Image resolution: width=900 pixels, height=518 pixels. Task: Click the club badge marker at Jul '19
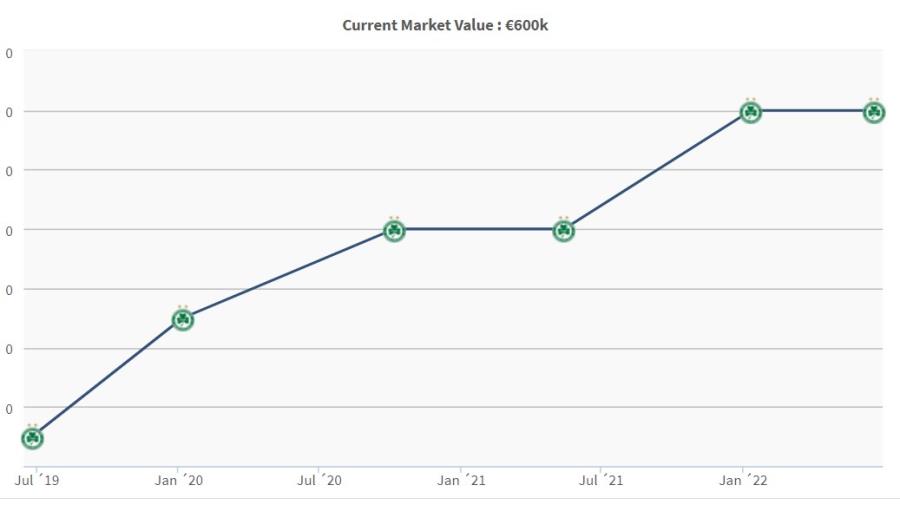click(x=33, y=438)
